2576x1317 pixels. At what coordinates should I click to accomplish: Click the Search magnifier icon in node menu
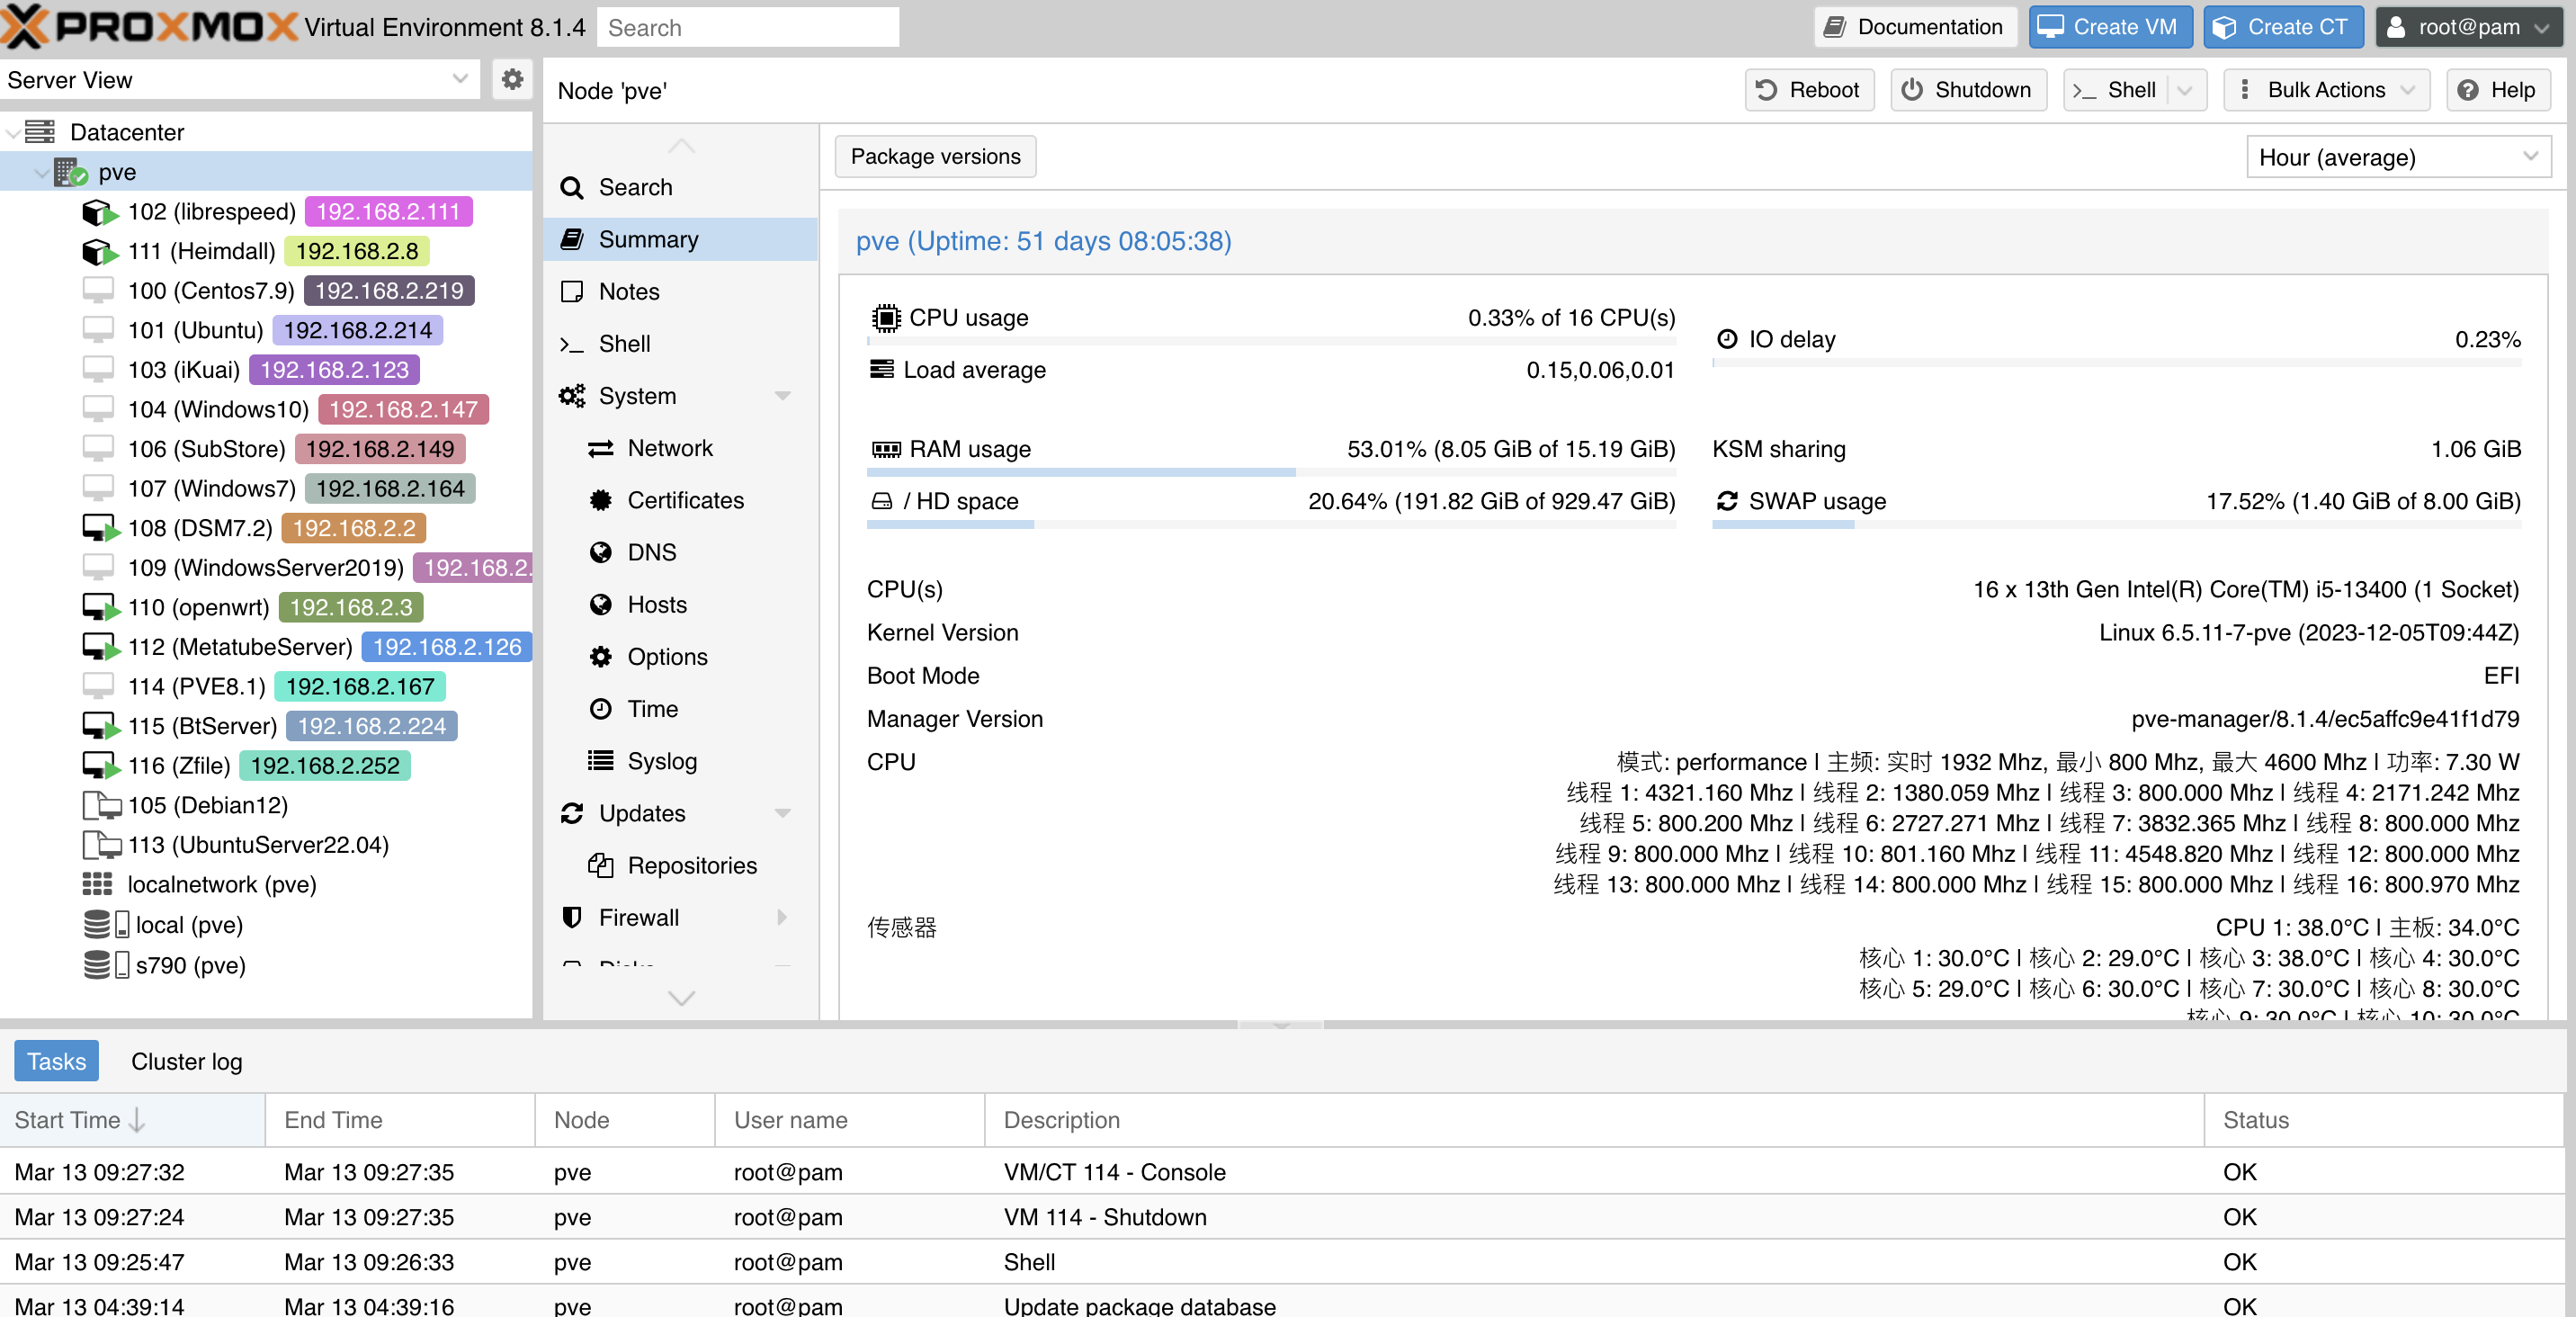[x=572, y=187]
